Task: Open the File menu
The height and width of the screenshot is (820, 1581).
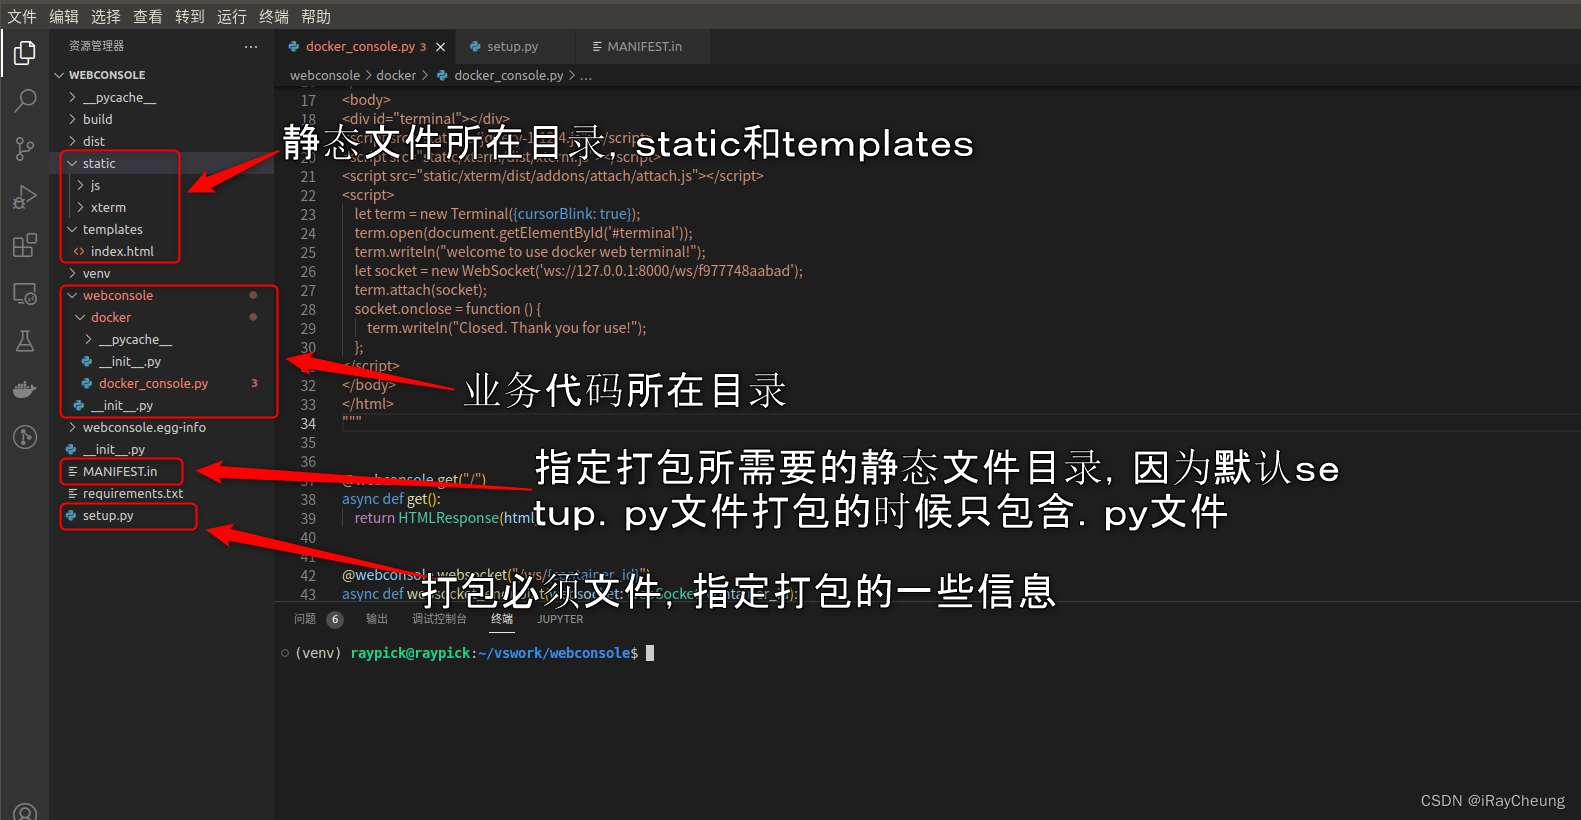Action: tap(22, 17)
